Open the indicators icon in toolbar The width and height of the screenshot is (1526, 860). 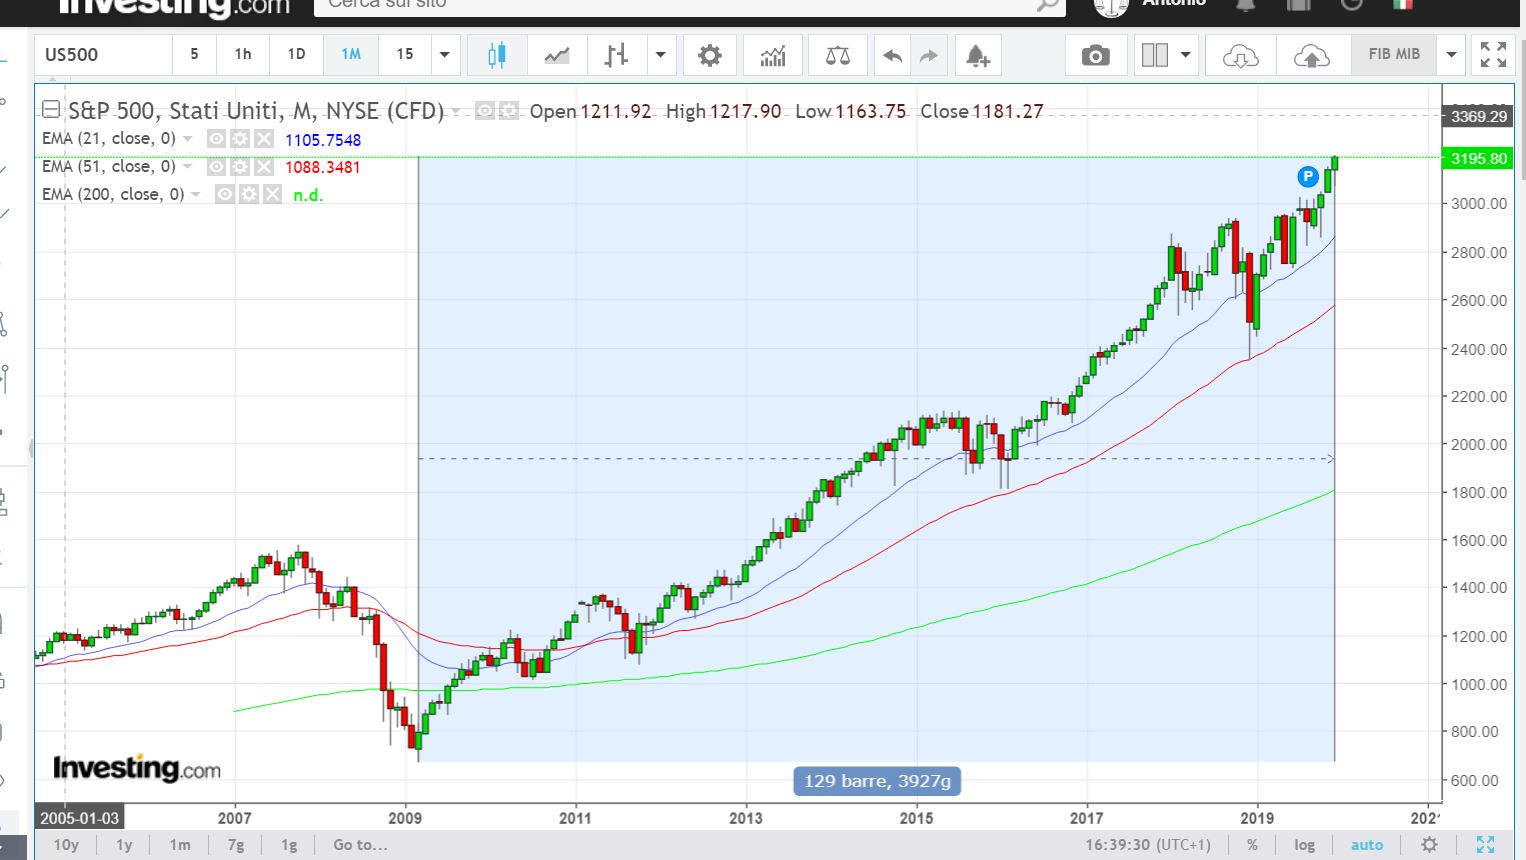(773, 55)
